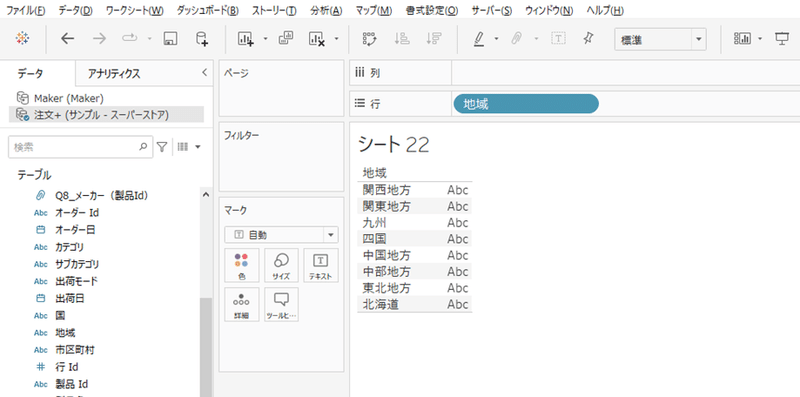Click the highlight pen icon
The height and width of the screenshot is (397, 800).
(x=479, y=39)
